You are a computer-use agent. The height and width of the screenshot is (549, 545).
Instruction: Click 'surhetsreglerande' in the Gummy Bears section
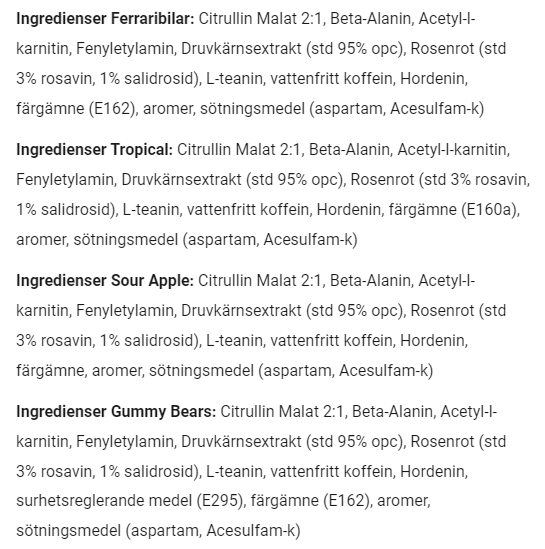pos(80,501)
